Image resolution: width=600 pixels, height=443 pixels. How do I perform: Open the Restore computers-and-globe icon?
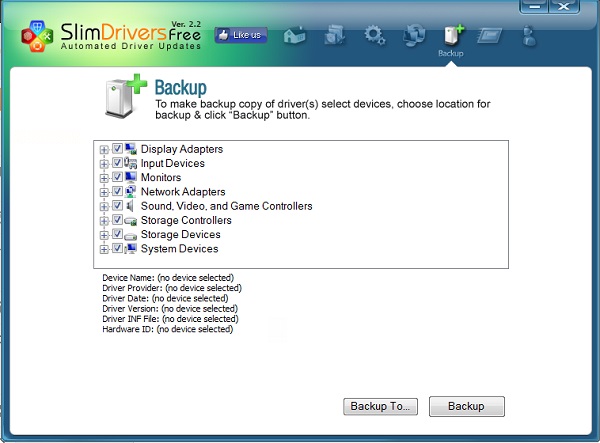point(414,35)
